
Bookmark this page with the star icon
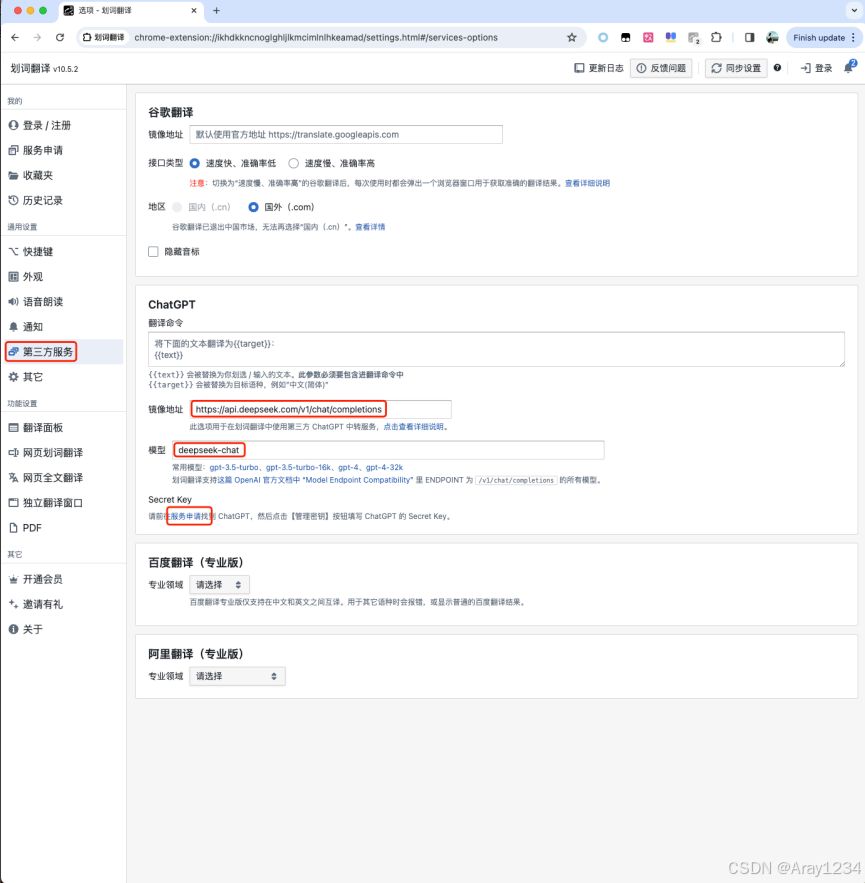coord(572,38)
